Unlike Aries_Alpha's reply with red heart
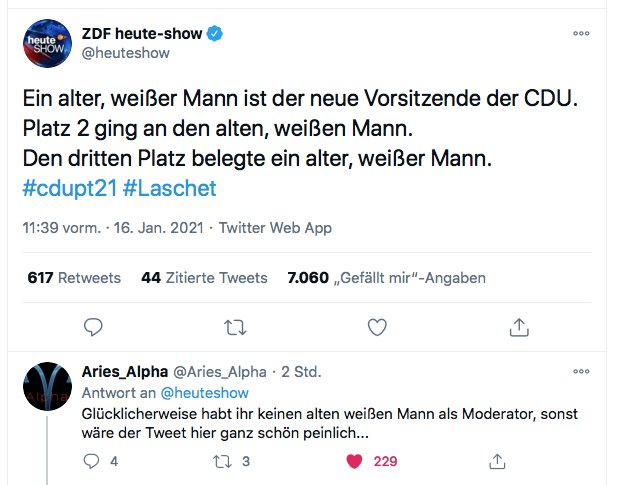 [352, 461]
